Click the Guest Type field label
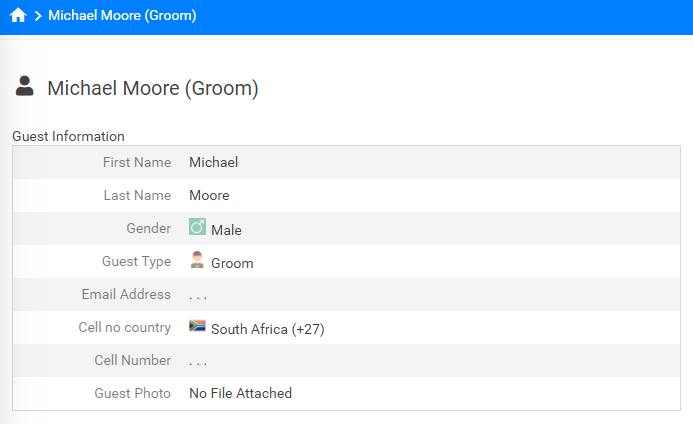The height and width of the screenshot is (424, 693). 137,261
